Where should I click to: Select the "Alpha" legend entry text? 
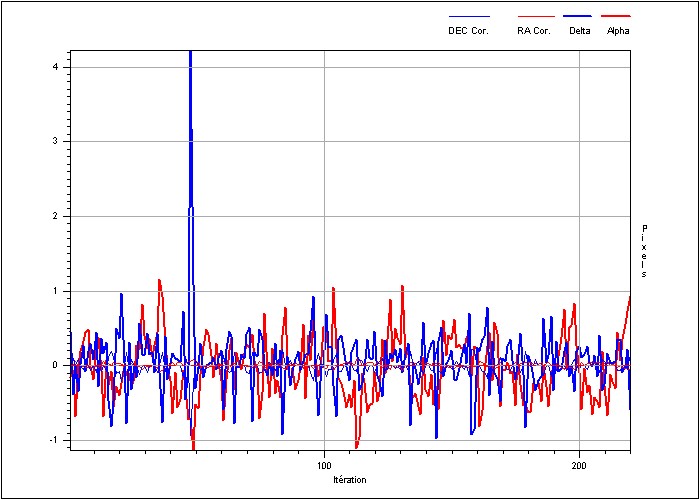618,31
